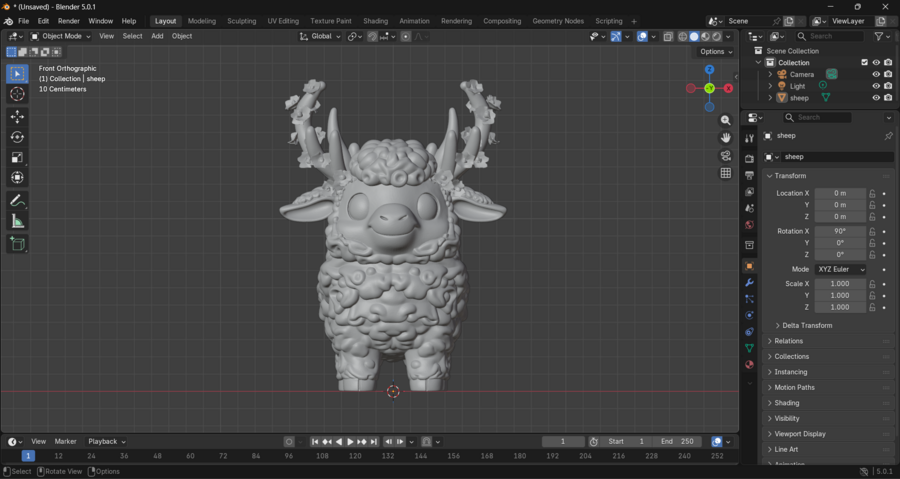Screen dimensions: 900x479
Task: Open the Object Mode dropdown
Action: pyautogui.click(x=61, y=36)
